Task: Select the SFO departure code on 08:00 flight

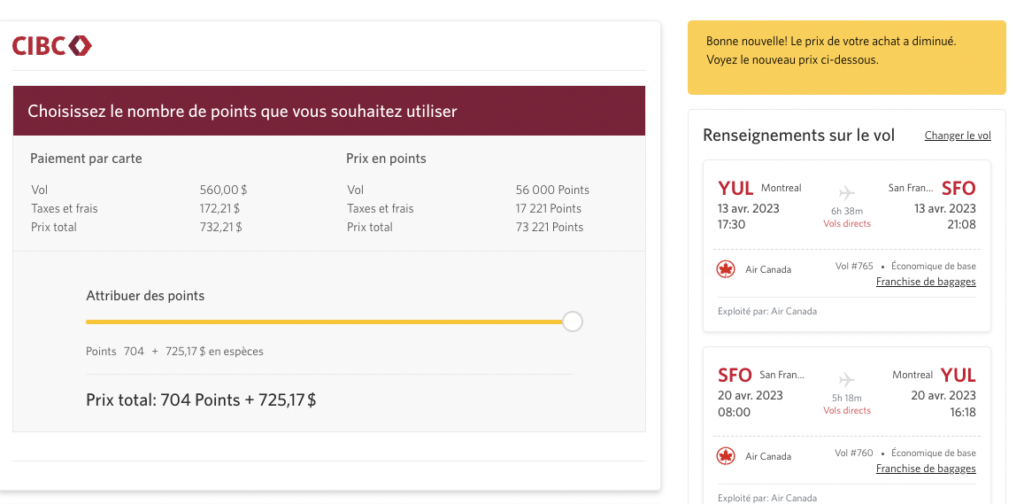Action: (x=735, y=376)
